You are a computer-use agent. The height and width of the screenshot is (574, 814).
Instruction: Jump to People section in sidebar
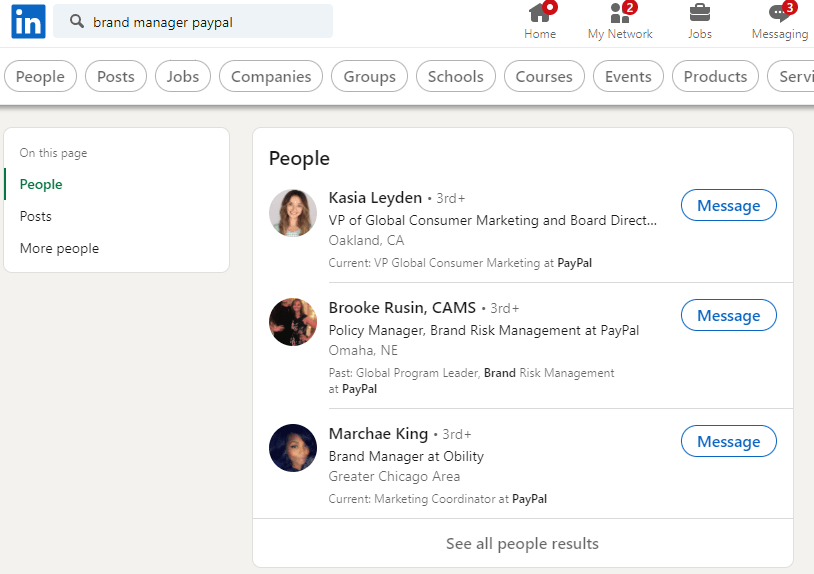[x=41, y=184]
